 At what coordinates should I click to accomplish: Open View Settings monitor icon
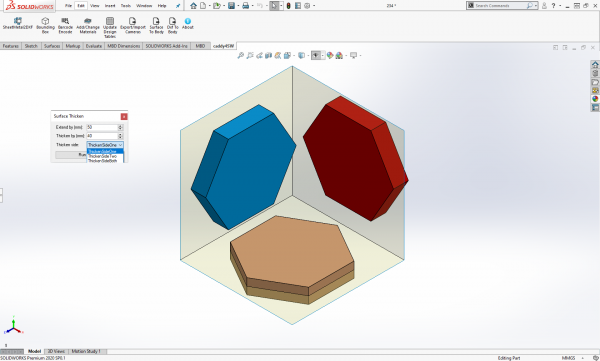click(x=354, y=56)
